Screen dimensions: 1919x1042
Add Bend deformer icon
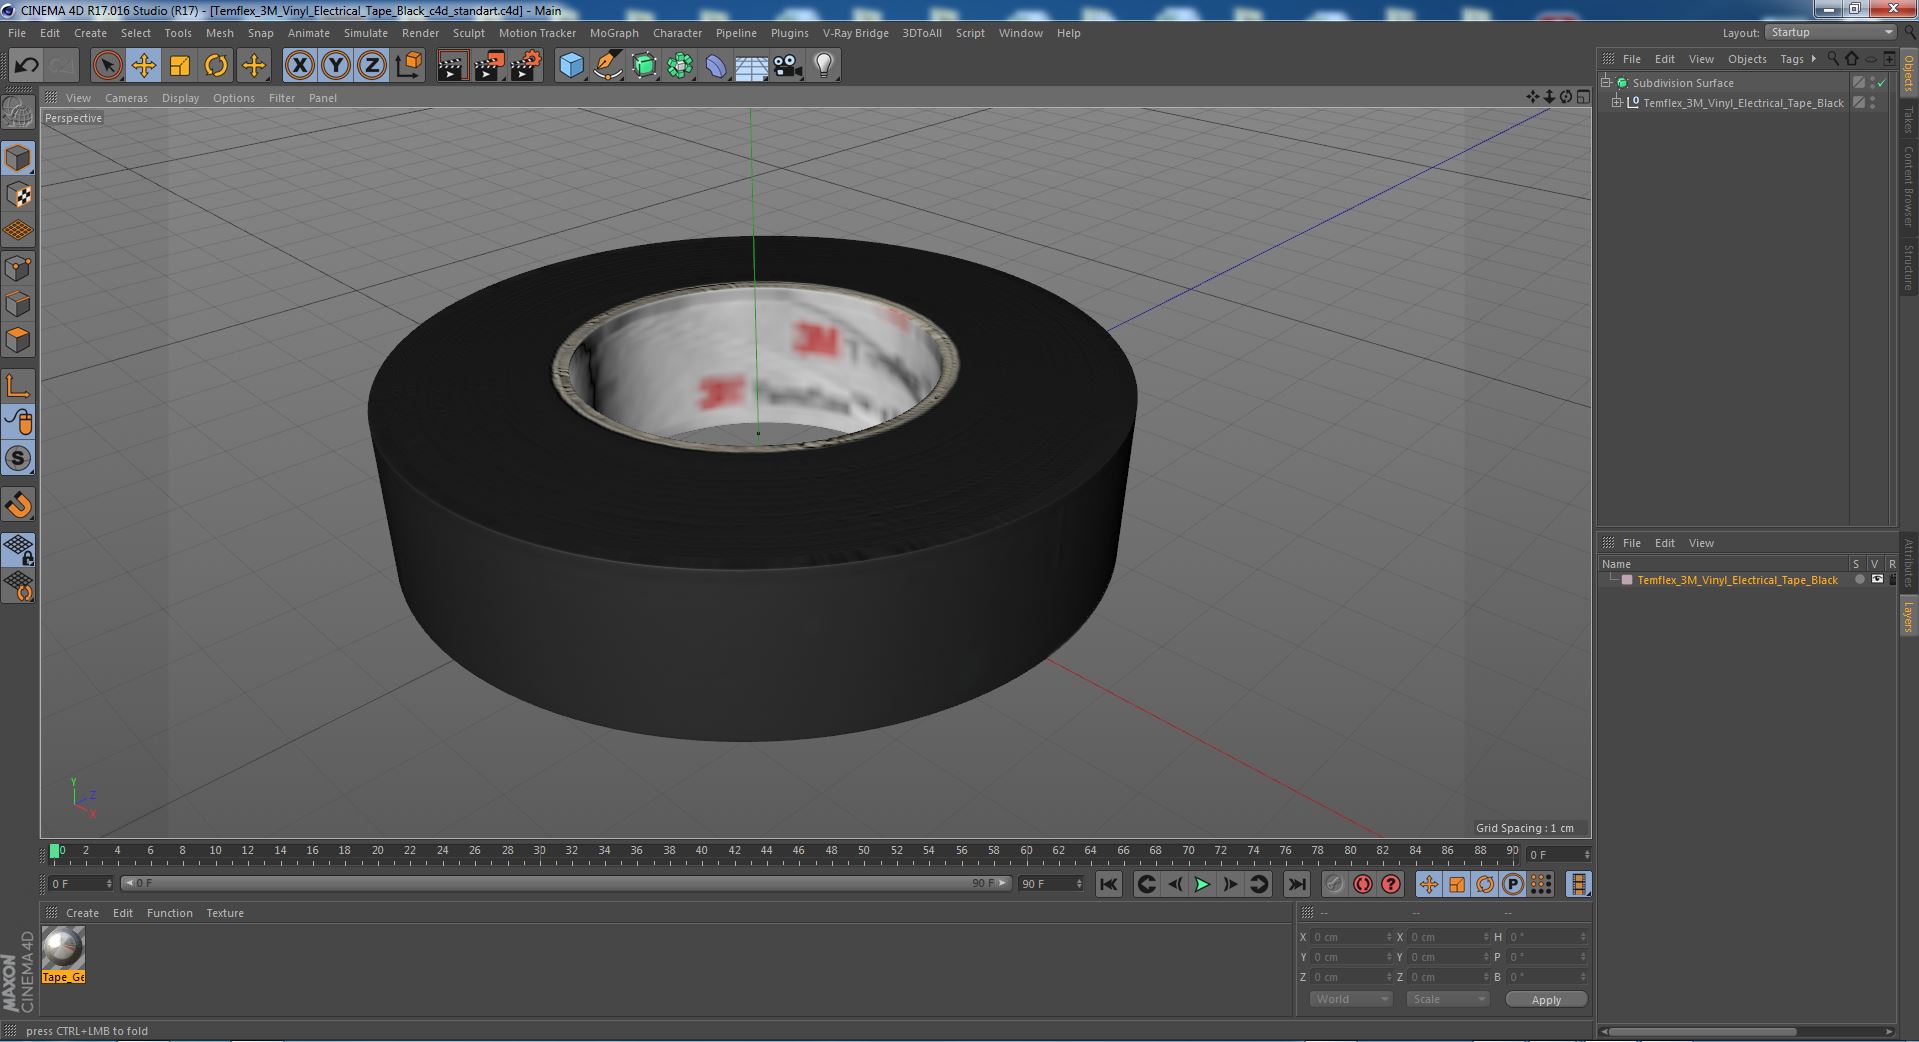click(x=716, y=66)
